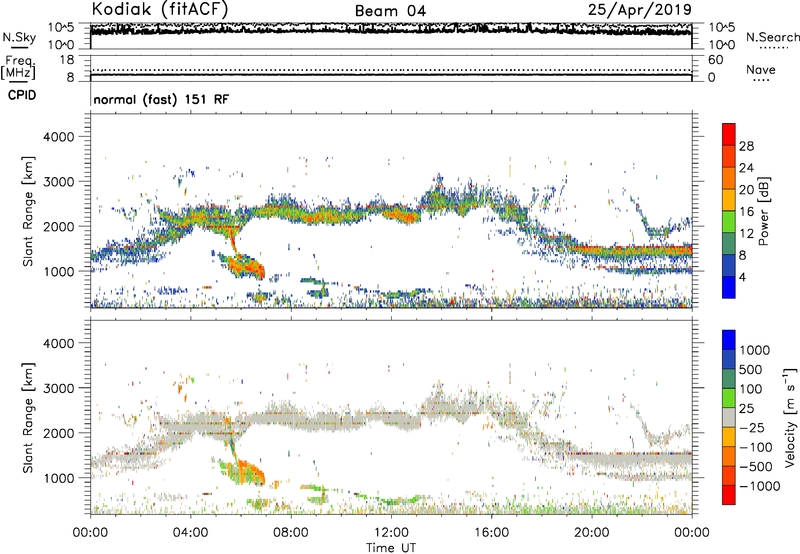800x554 pixels.
Task: Click the 20 value on Power colorbar
Action: (x=746, y=190)
